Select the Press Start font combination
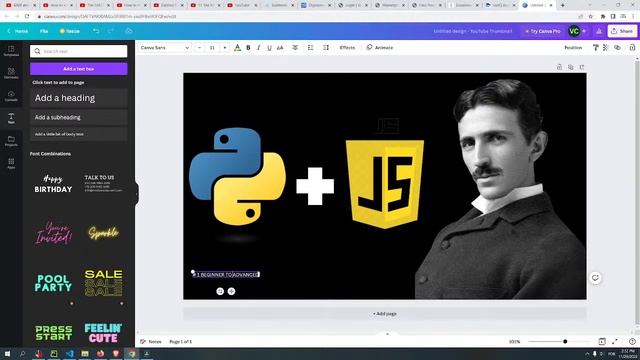Viewport: 640px width, 360px height. click(53, 333)
